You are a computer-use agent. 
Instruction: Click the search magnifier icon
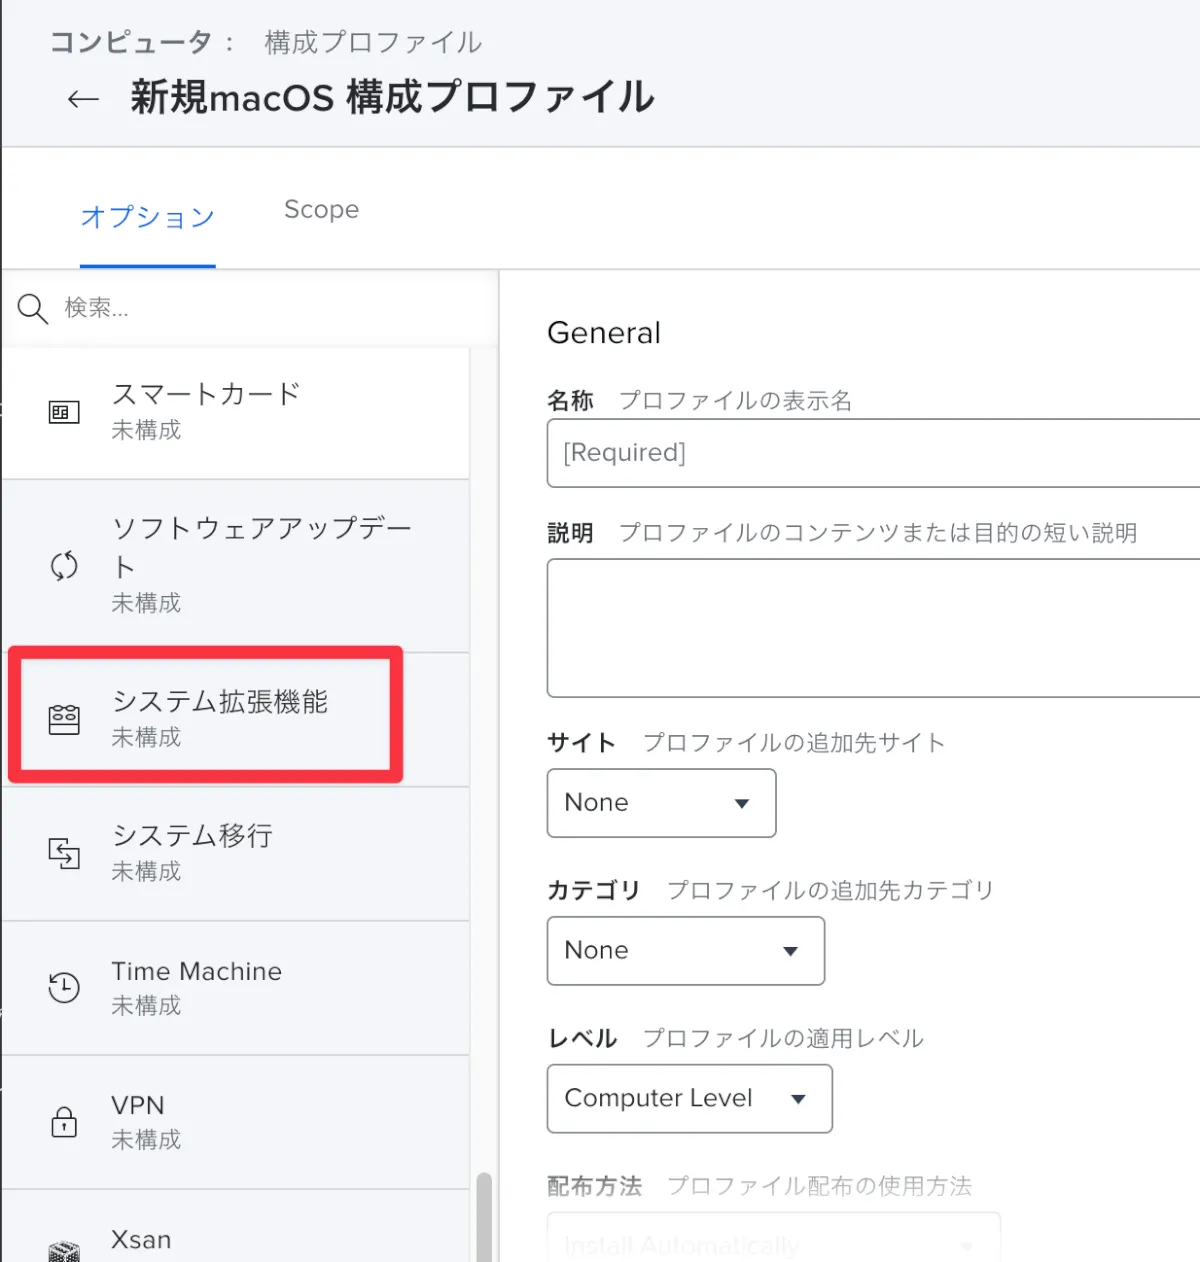tap(33, 309)
